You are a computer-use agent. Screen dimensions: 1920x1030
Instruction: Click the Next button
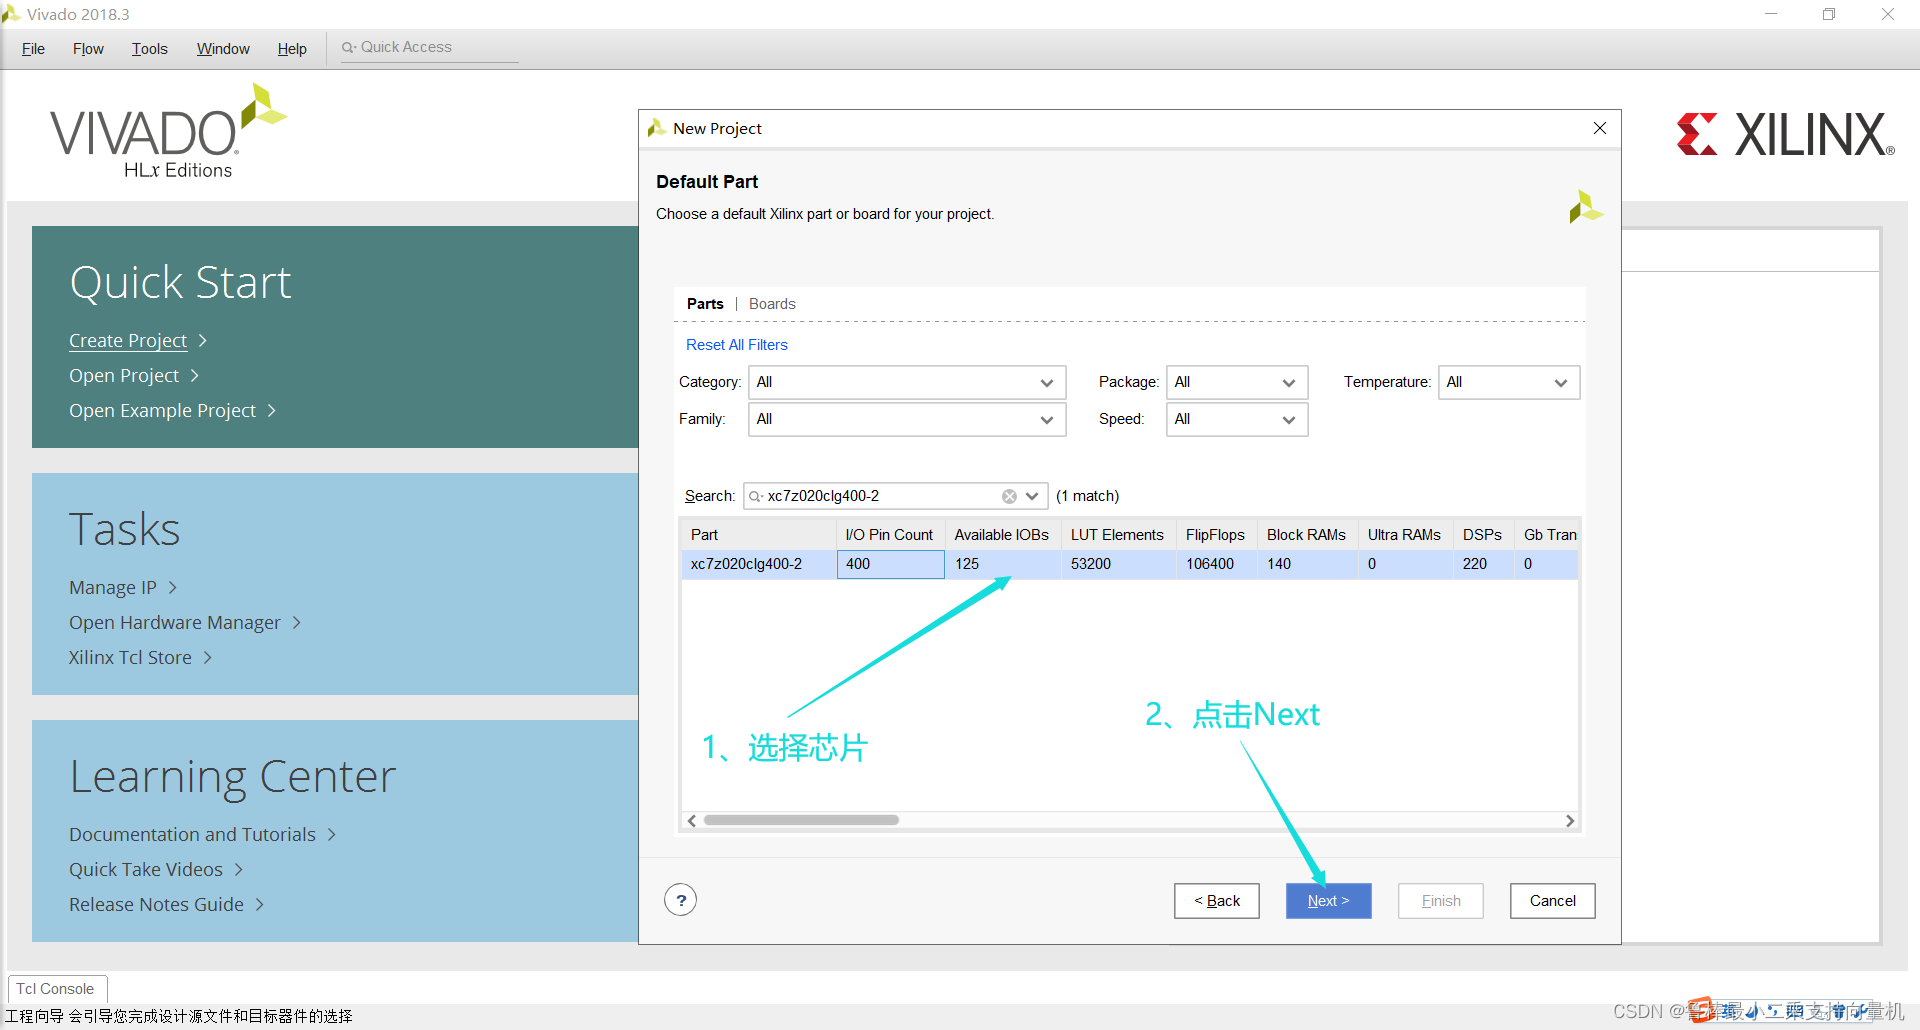(1328, 901)
